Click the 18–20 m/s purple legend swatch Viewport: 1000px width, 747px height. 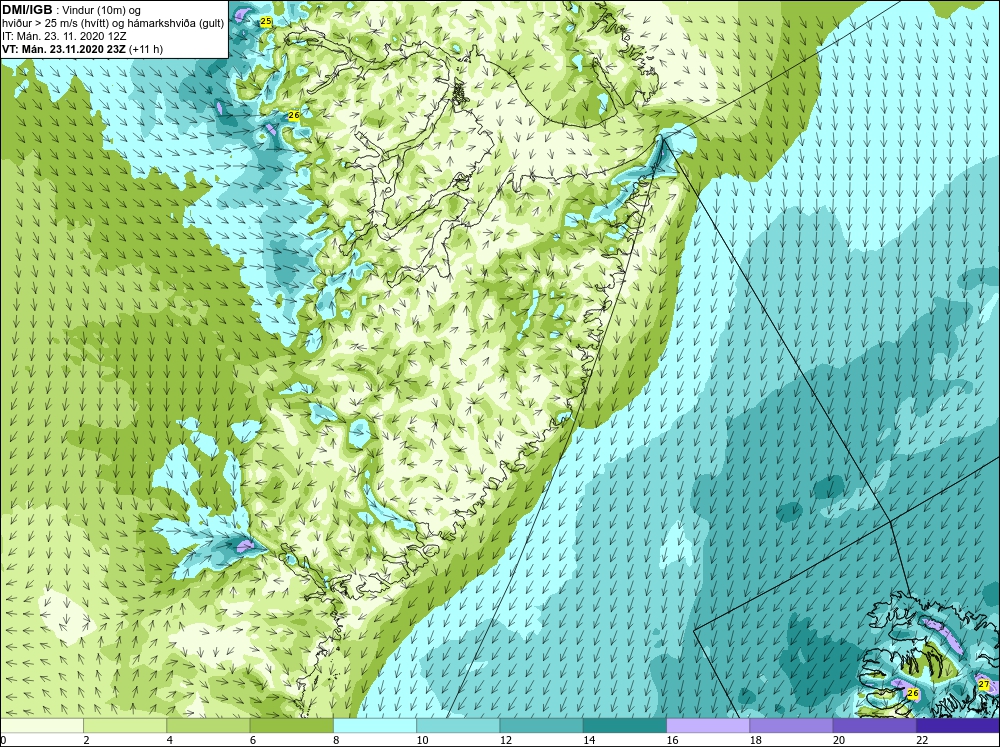click(x=791, y=726)
